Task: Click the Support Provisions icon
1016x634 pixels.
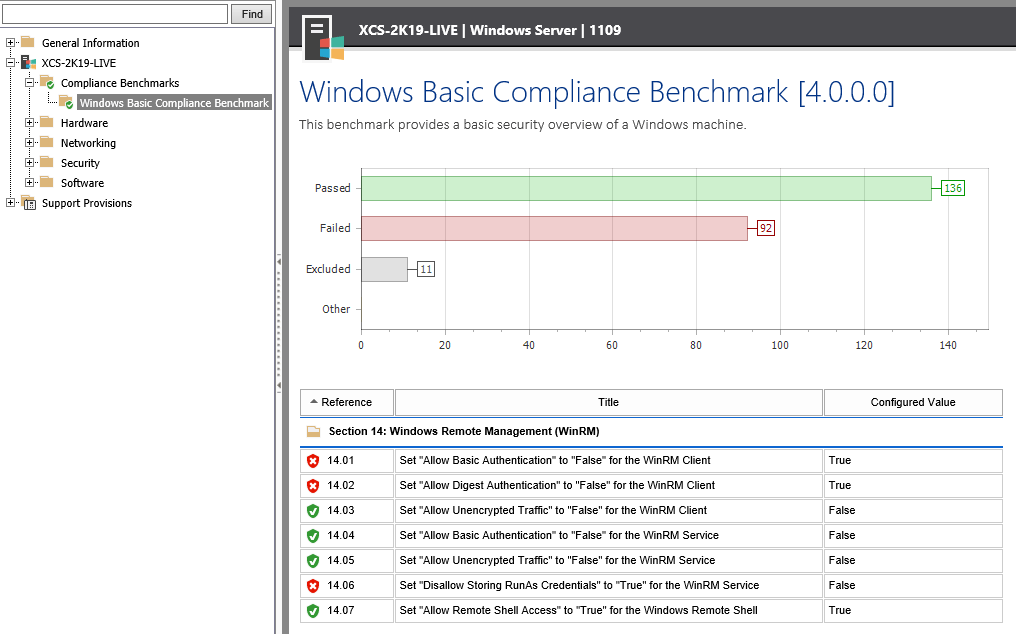Action: coord(26,202)
